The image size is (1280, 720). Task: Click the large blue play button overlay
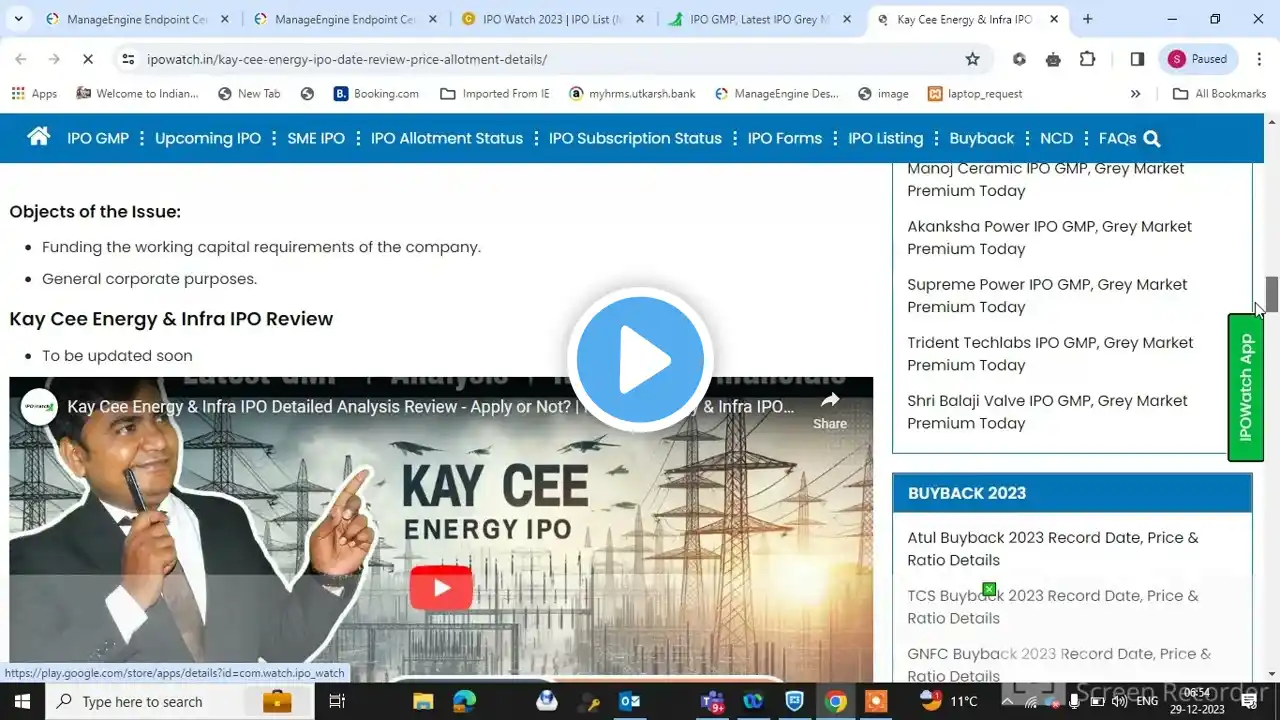pyautogui.click(x=640, y=360)
